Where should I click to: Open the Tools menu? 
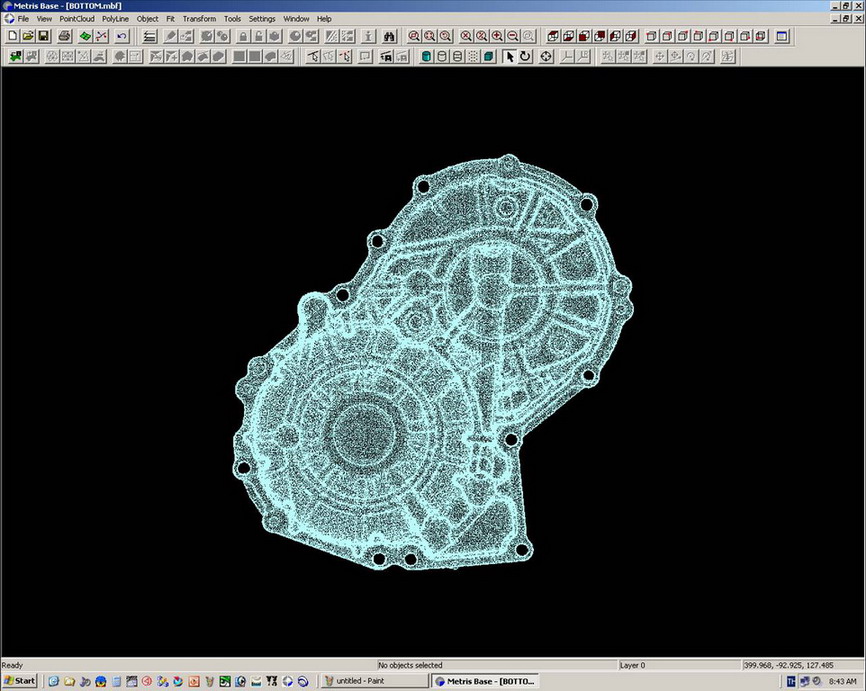(233, 19)
